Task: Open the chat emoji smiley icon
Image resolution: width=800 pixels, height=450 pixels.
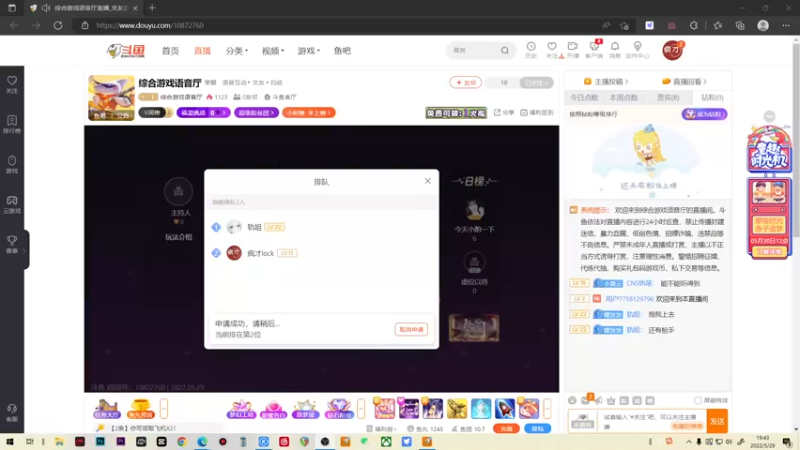Action: pos(572,401)
